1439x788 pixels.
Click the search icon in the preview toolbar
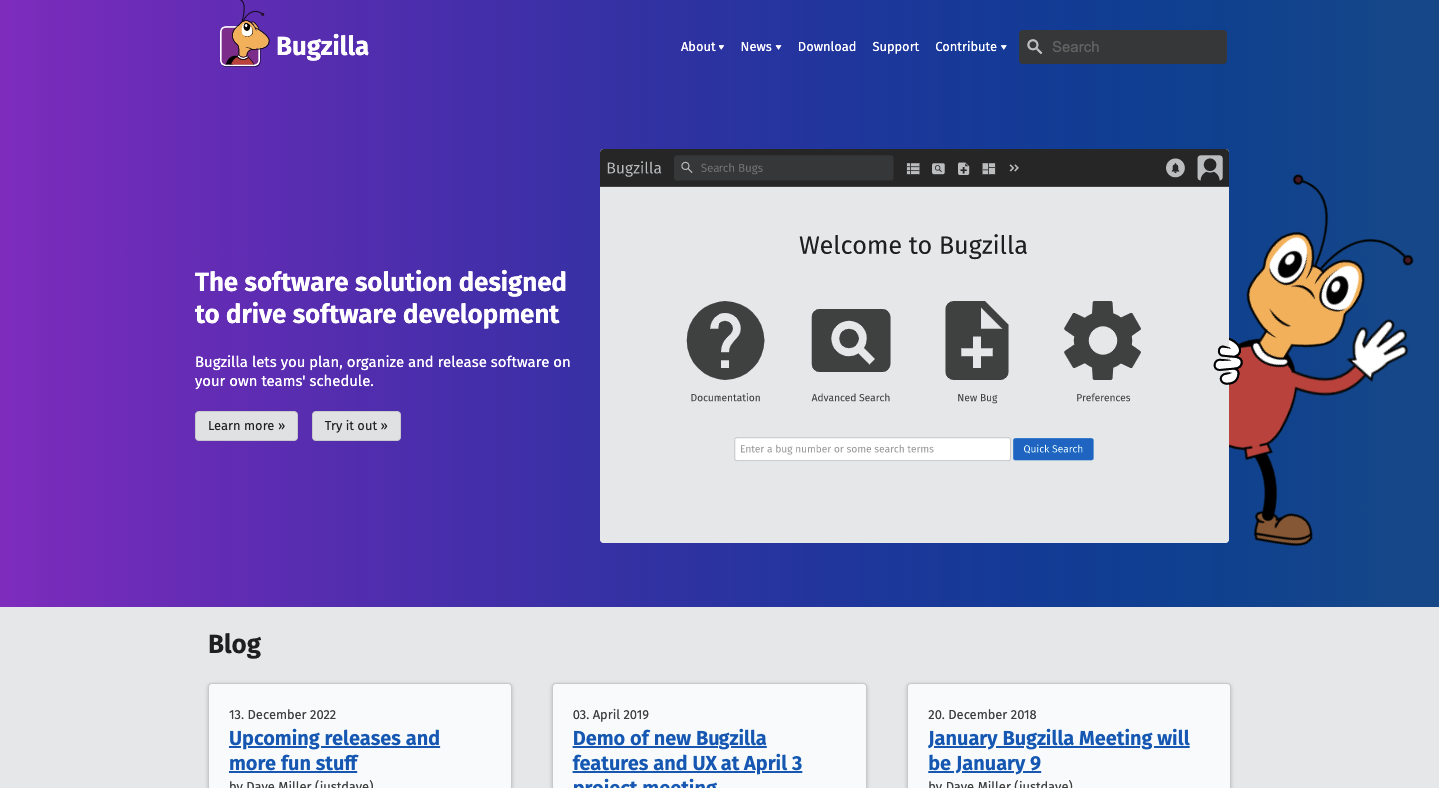coord(938,169)
